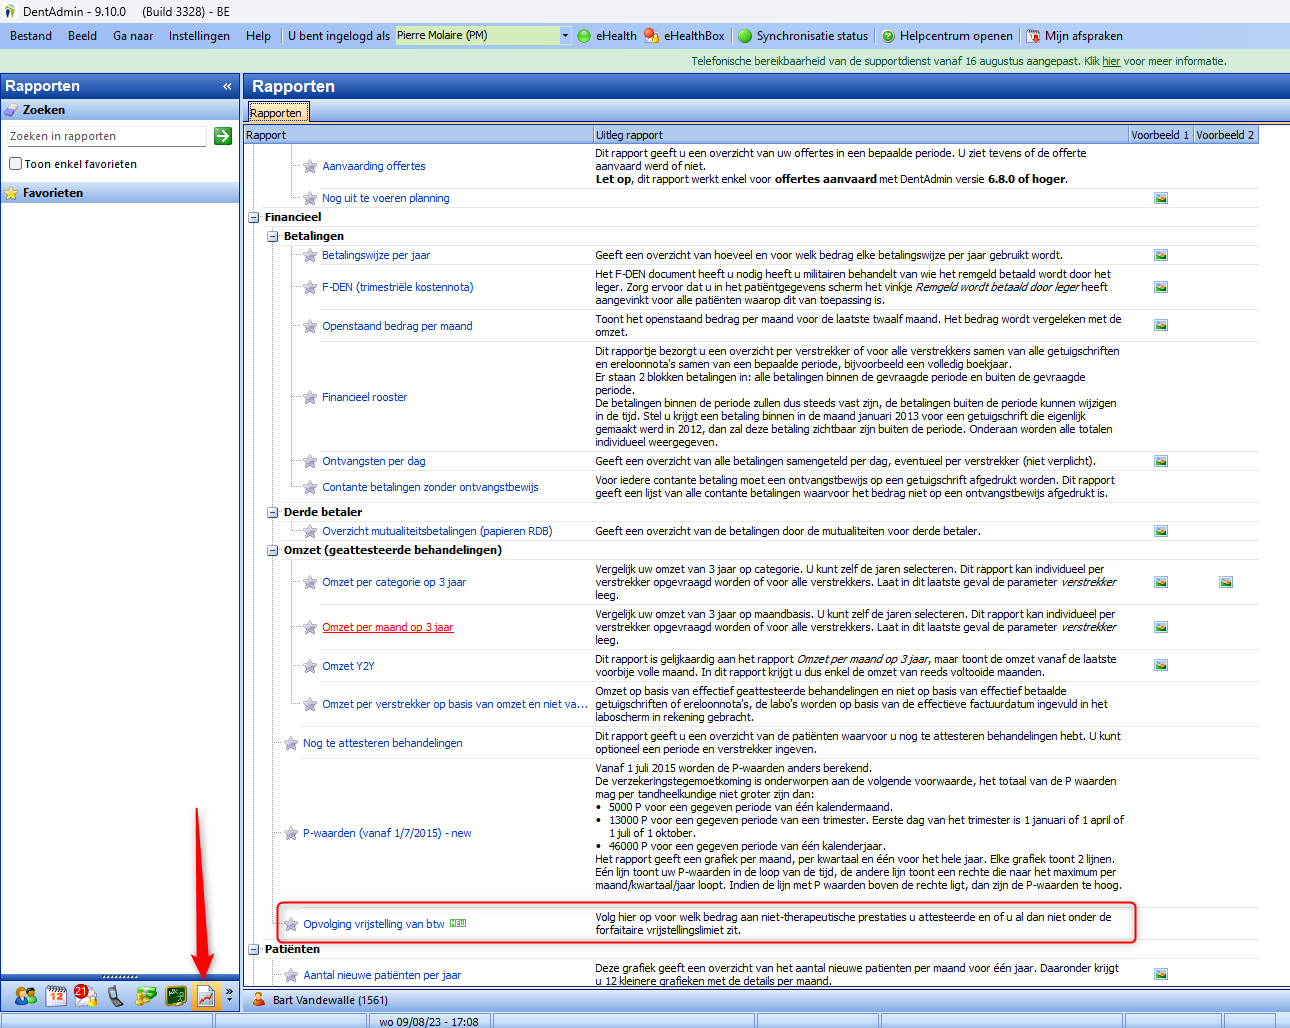1290x1028 pixels.
Task: Click Helpcentrum openen
Action: pyautogui.click(x=947, y=36)
